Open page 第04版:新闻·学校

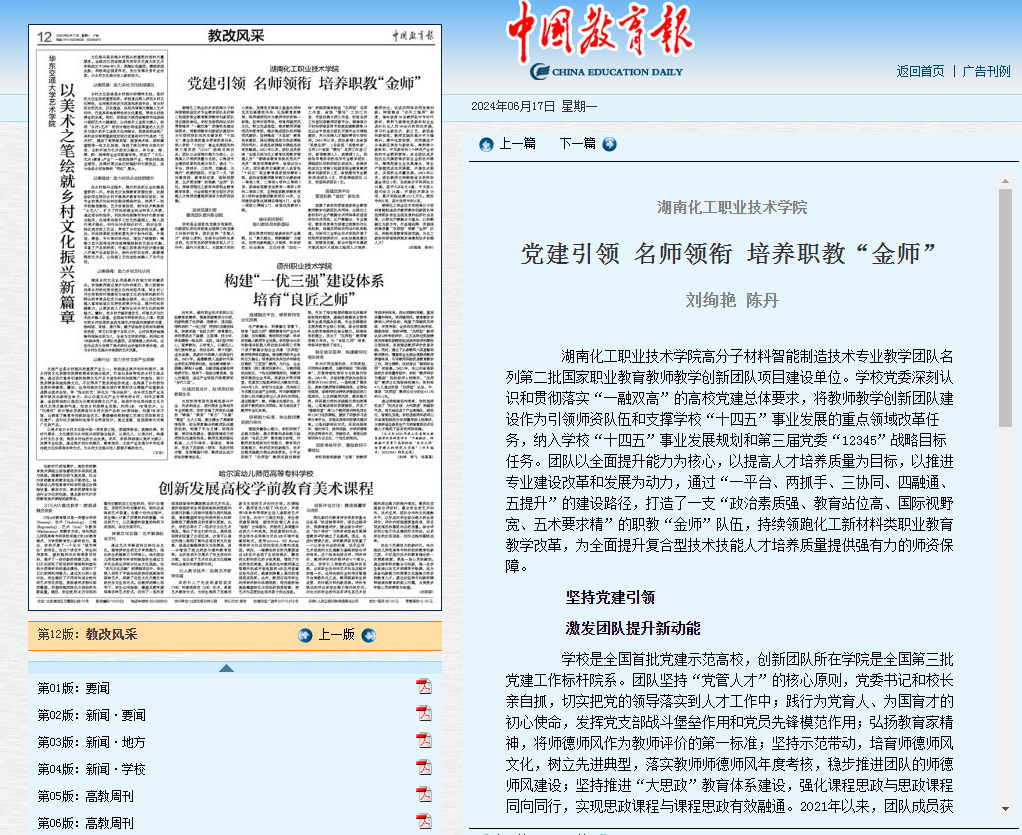pyautogui.click(x=91, y=769)
